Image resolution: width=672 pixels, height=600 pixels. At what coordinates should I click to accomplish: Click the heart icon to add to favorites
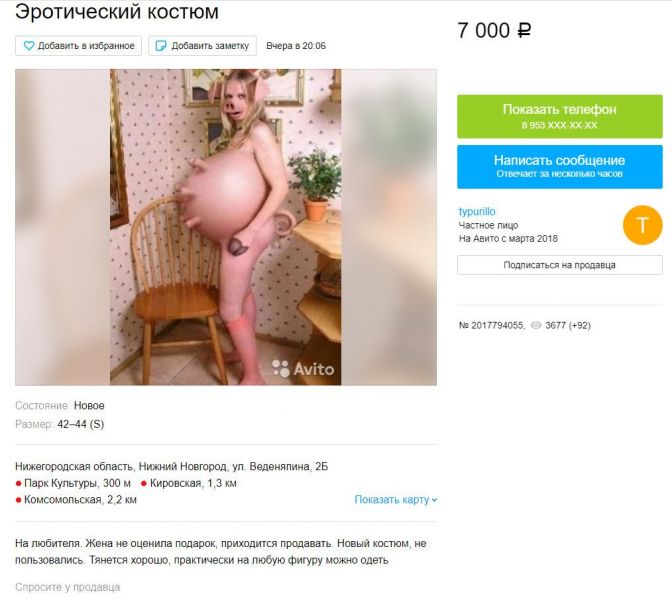[x=29, y=46]
